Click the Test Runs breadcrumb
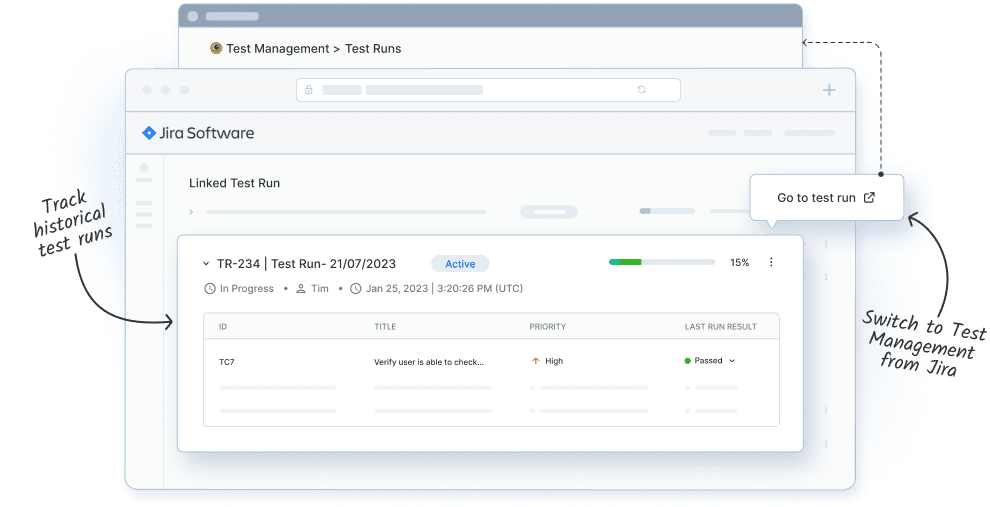Image resolution: width=990 pixels, height=507 pixels. (373, 49)
